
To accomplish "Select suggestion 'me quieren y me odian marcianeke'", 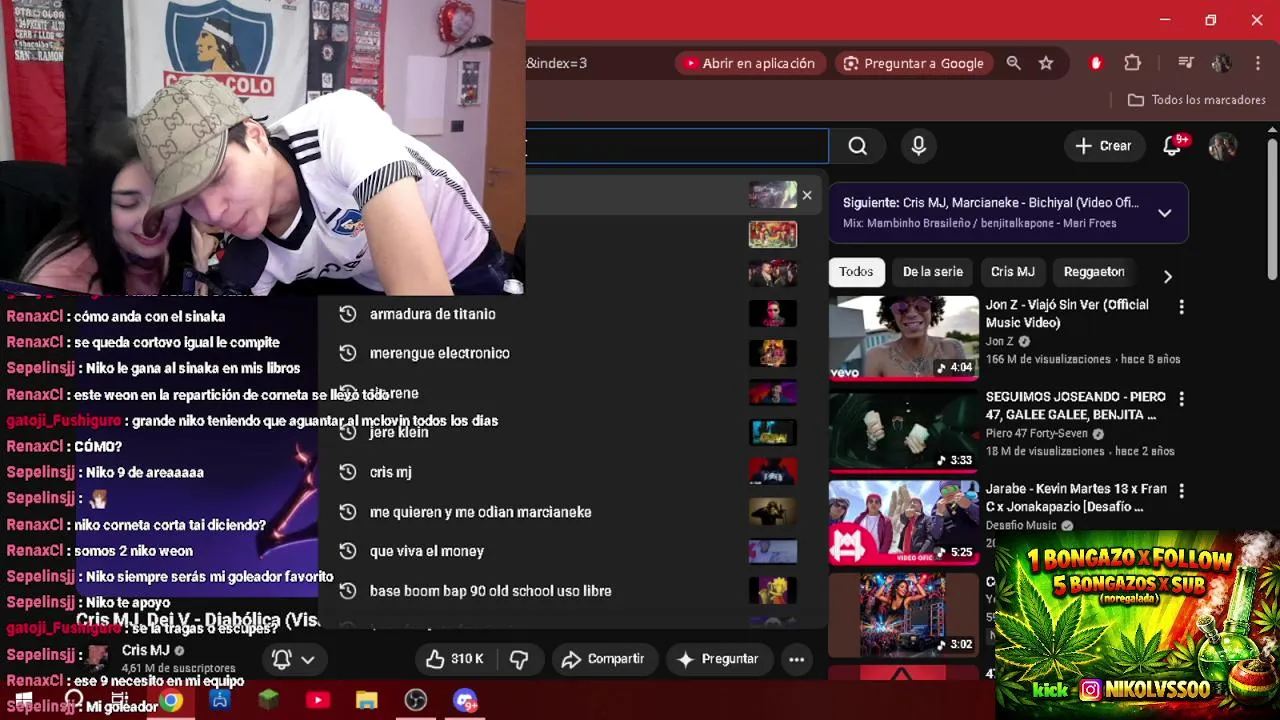I will 481,512.
